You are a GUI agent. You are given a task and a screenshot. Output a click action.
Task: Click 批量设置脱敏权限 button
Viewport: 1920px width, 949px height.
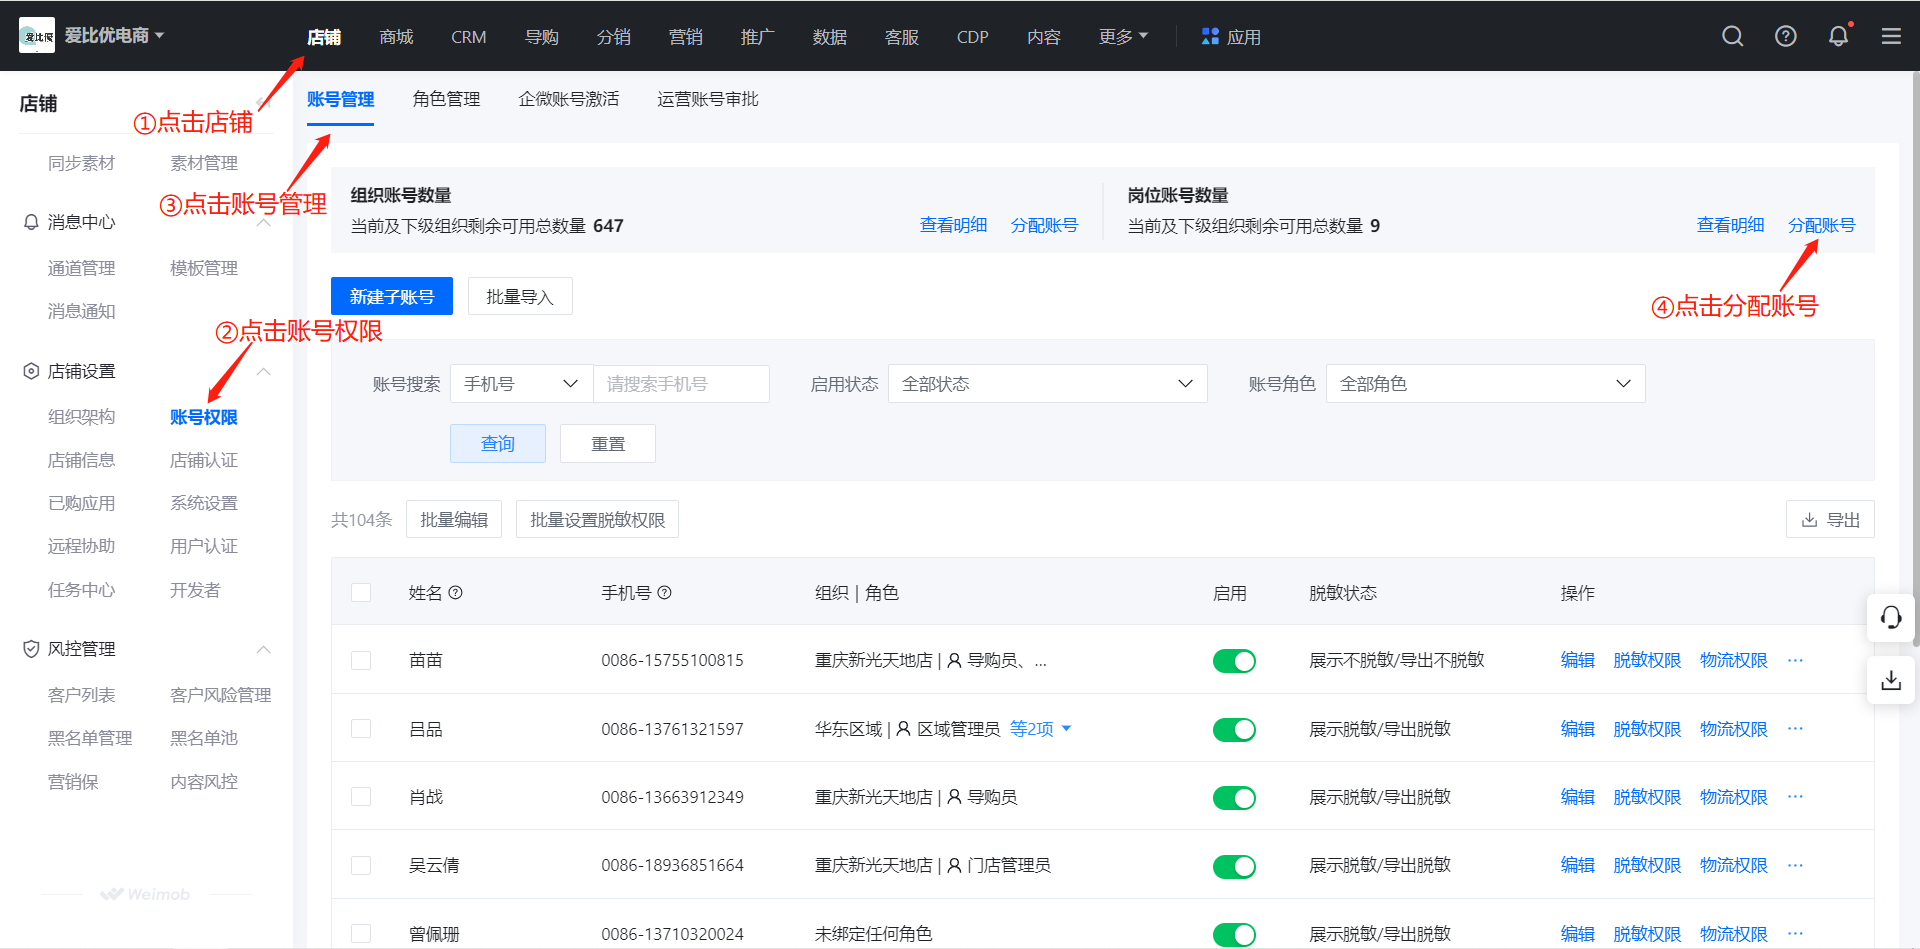[597, 520]
